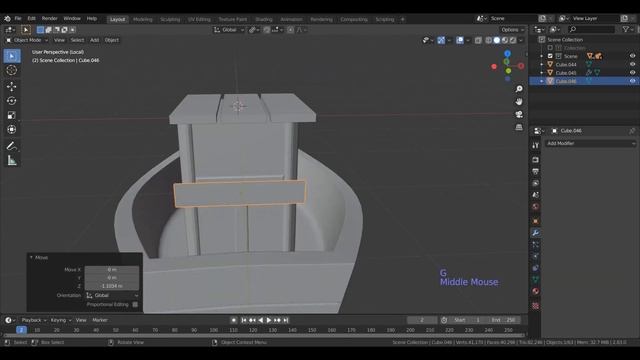Click the pan view hand icon
Viewport: 640px width, 360px height.
519,101
